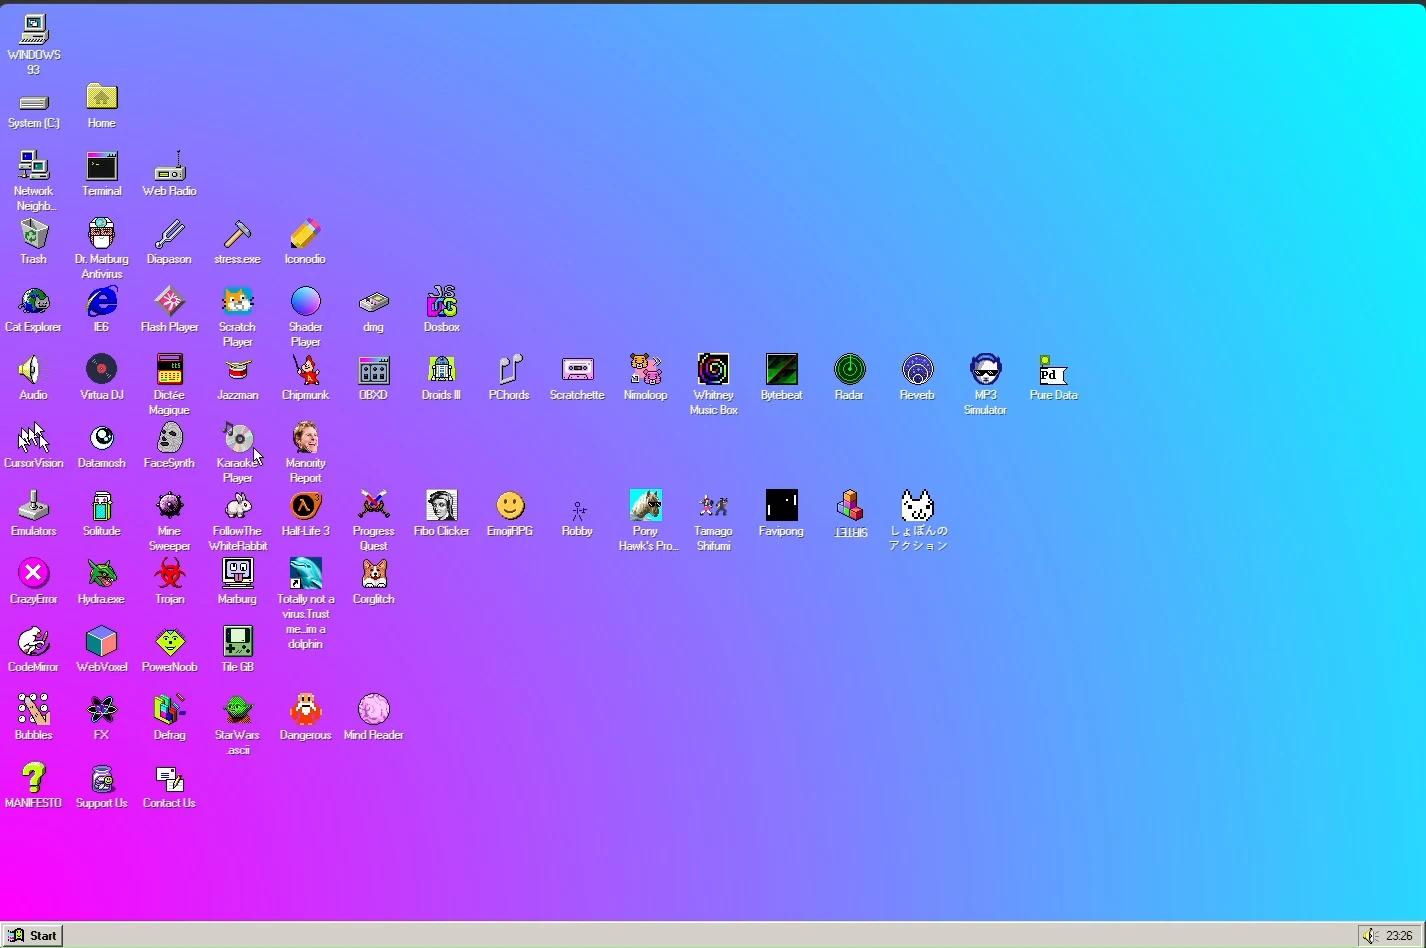
Task: Open StarWars.ascii Yoda icon
Action: pos(237,710)
